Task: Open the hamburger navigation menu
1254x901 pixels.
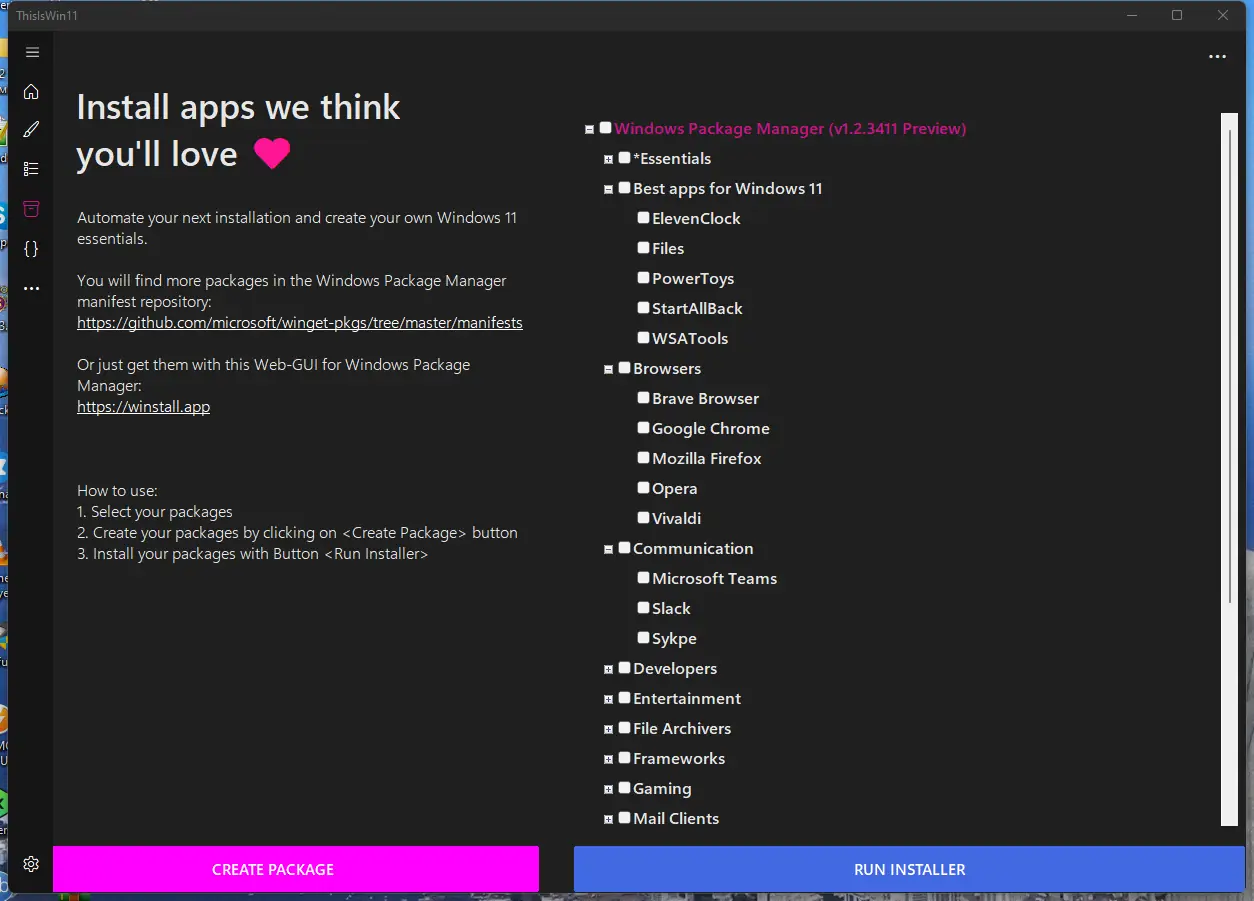Action: point(32,52)
